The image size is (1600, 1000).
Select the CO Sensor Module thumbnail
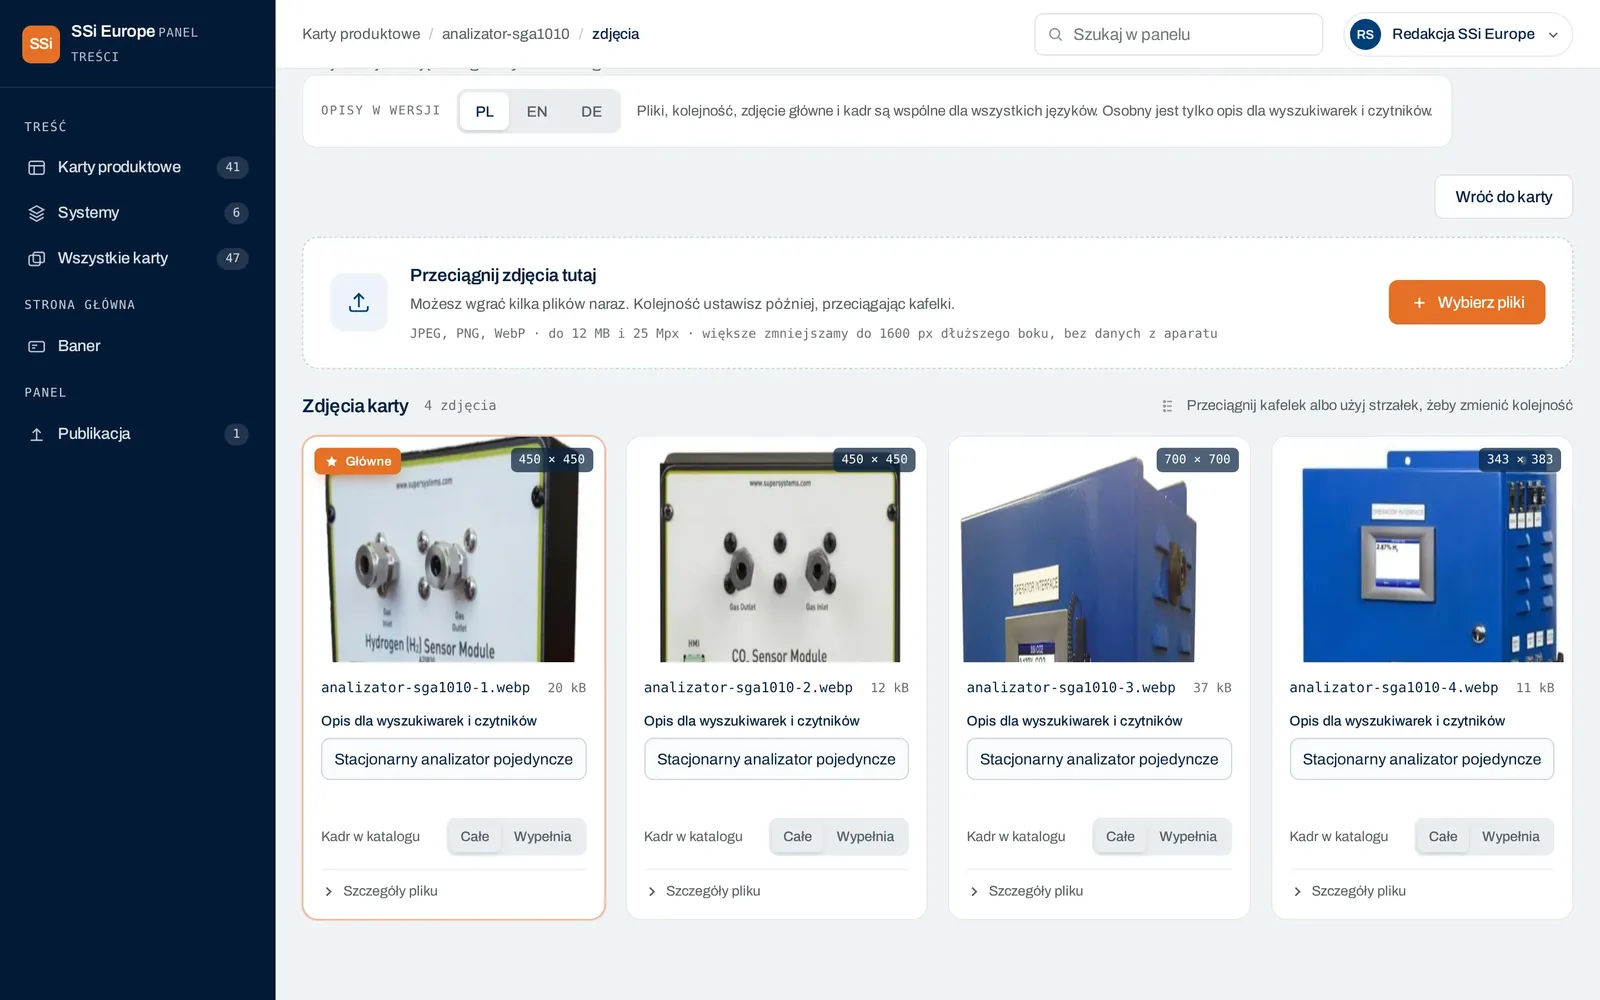(x=777, y=550)
